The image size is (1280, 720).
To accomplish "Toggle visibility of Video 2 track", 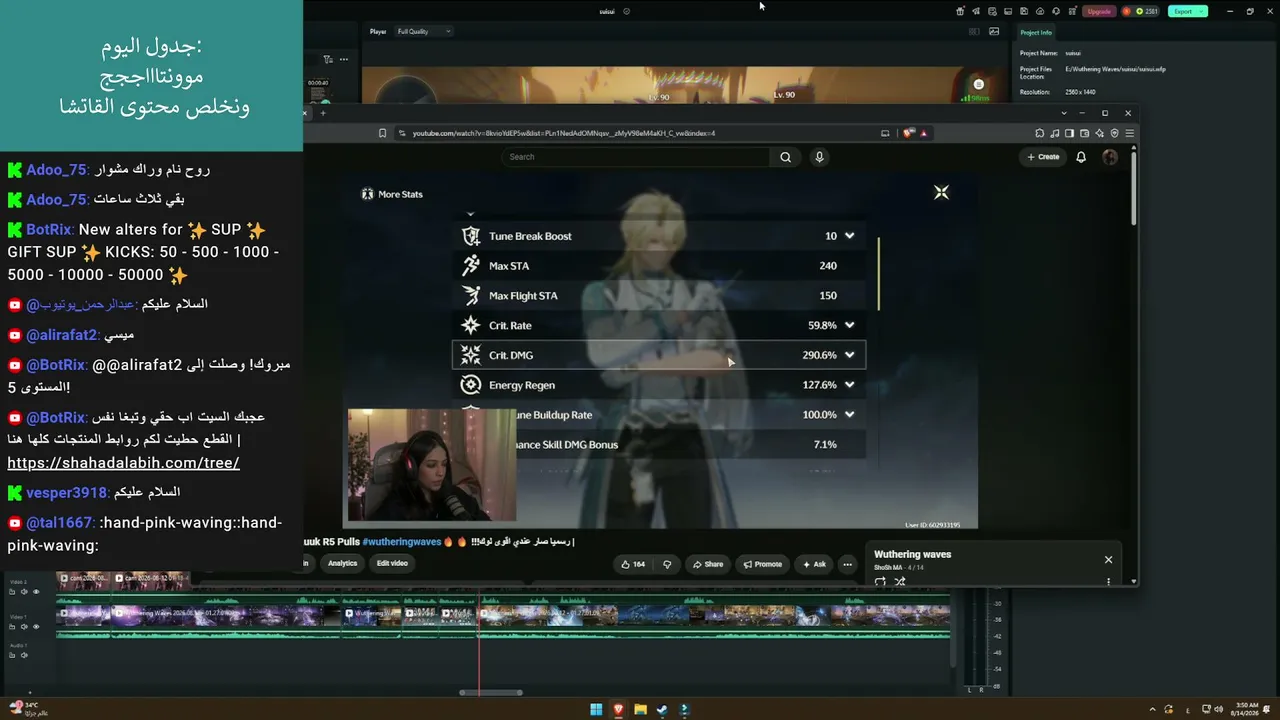I will click(x=36, y=591).
